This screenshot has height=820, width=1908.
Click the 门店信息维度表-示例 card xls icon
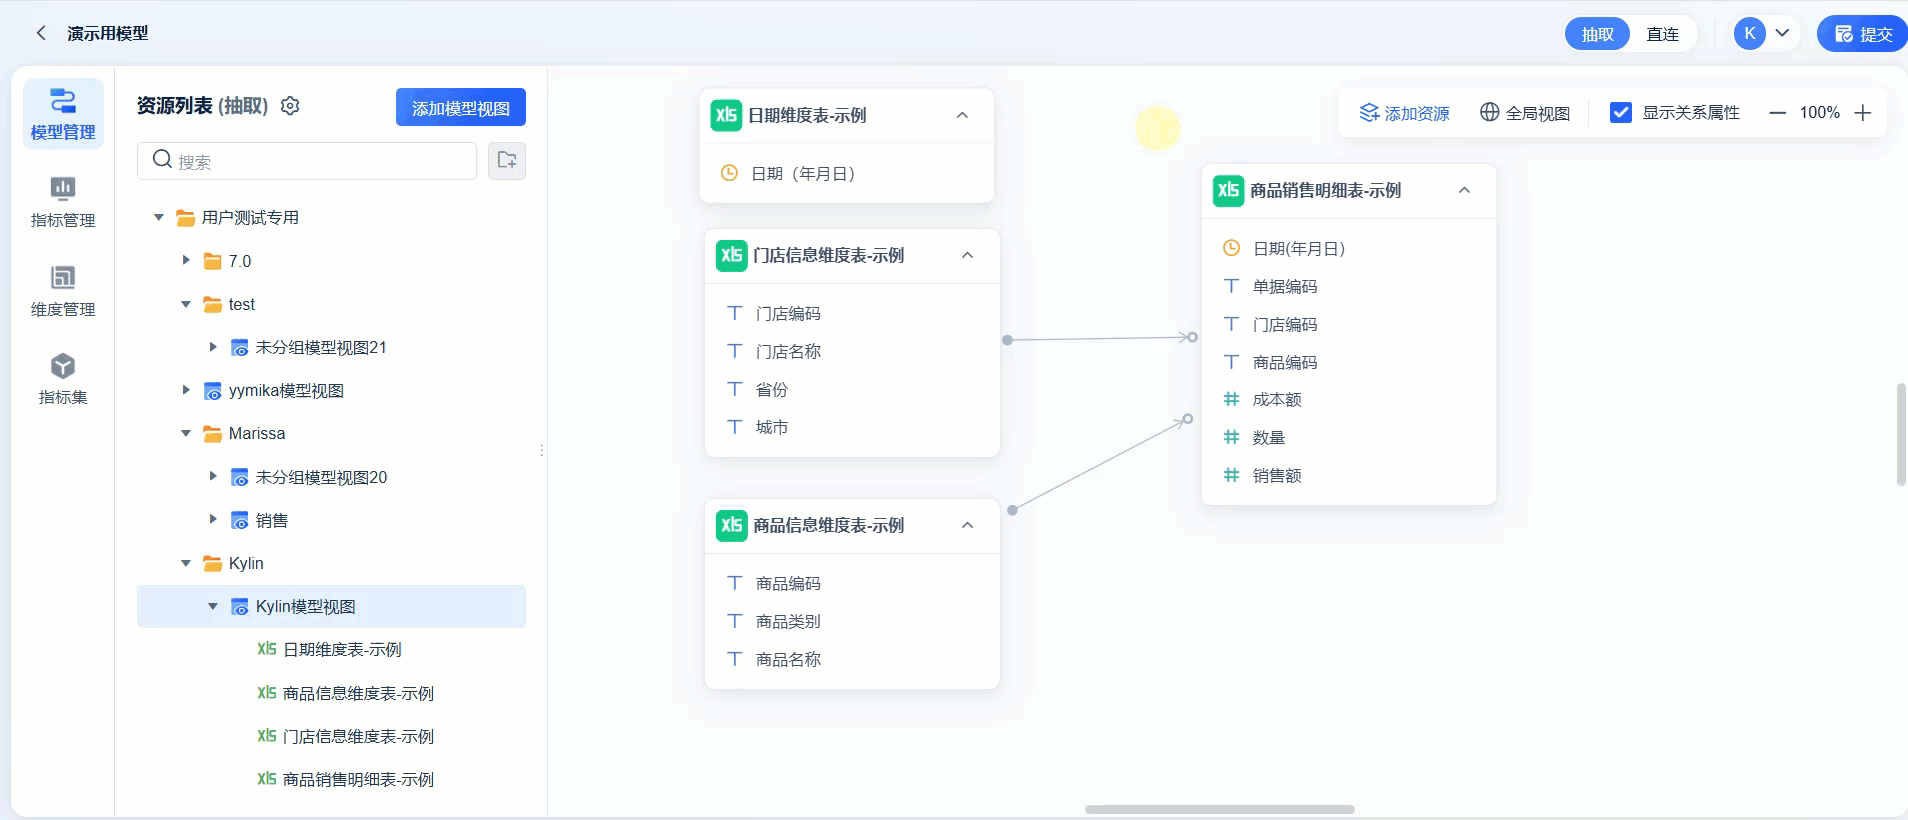point(732,255)
